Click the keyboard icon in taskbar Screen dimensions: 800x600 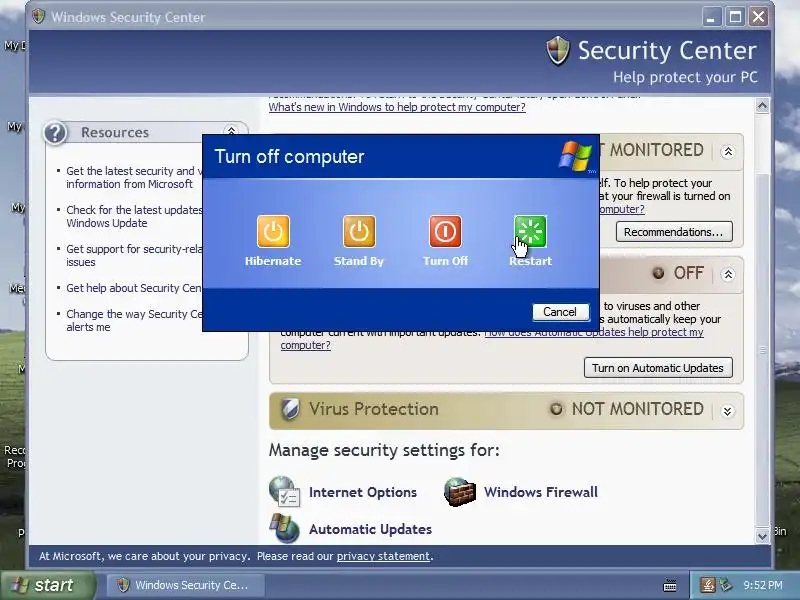670,586
